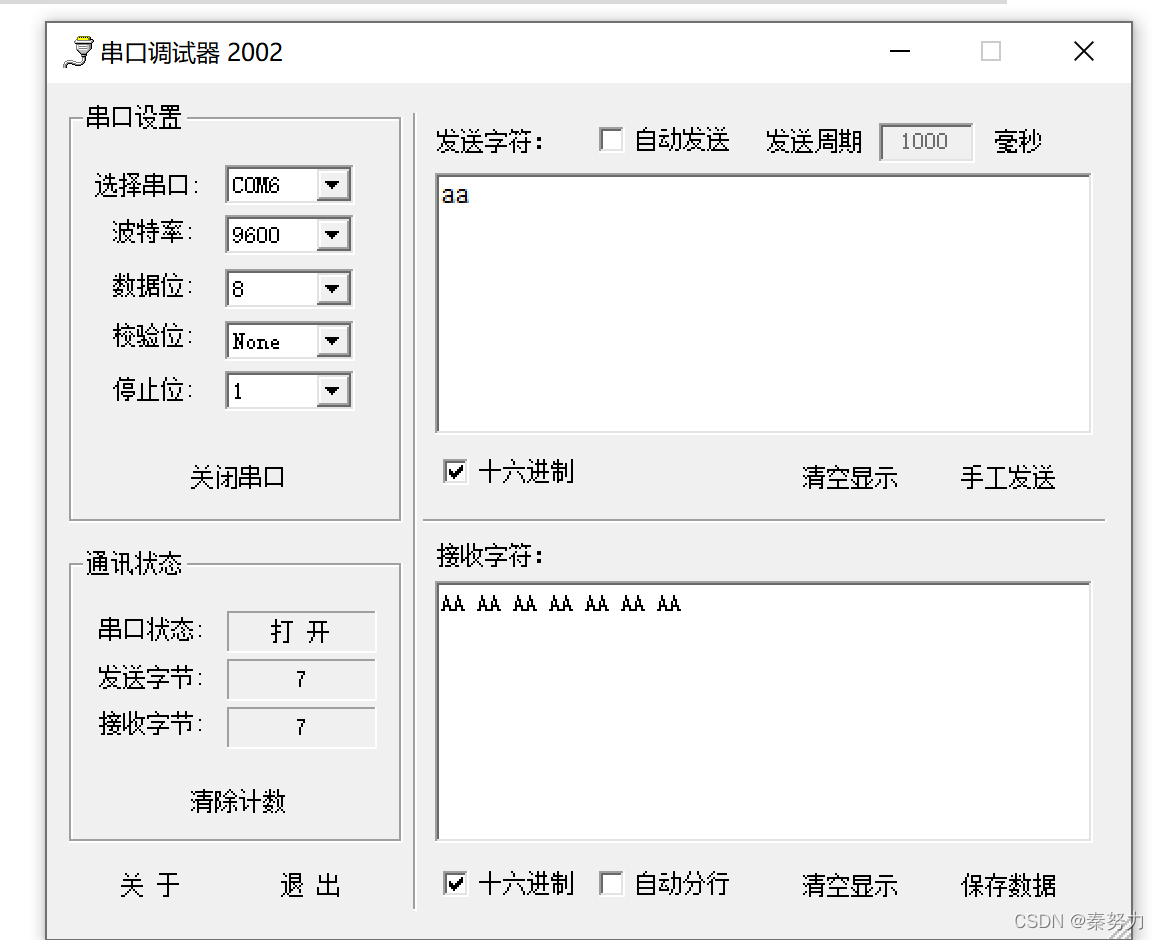Click the 接收字节 count value 7

(301, 727)
